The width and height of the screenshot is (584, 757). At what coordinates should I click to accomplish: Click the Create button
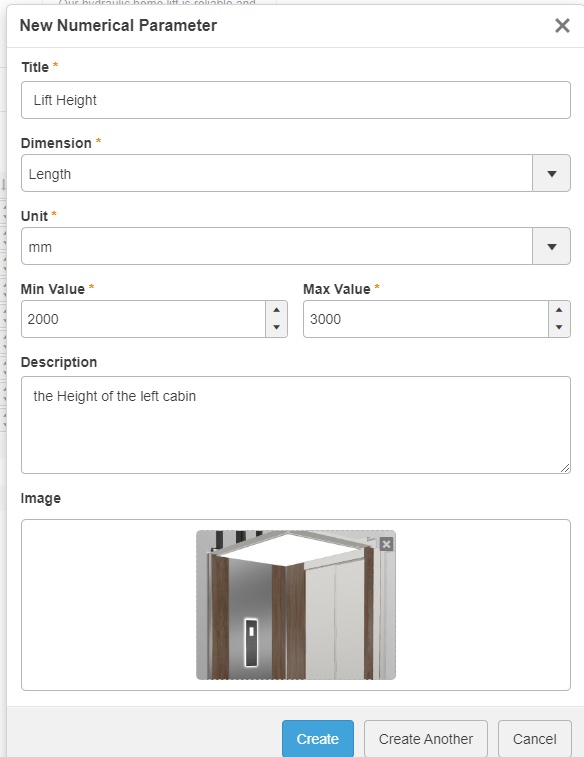tap(318, 739)
